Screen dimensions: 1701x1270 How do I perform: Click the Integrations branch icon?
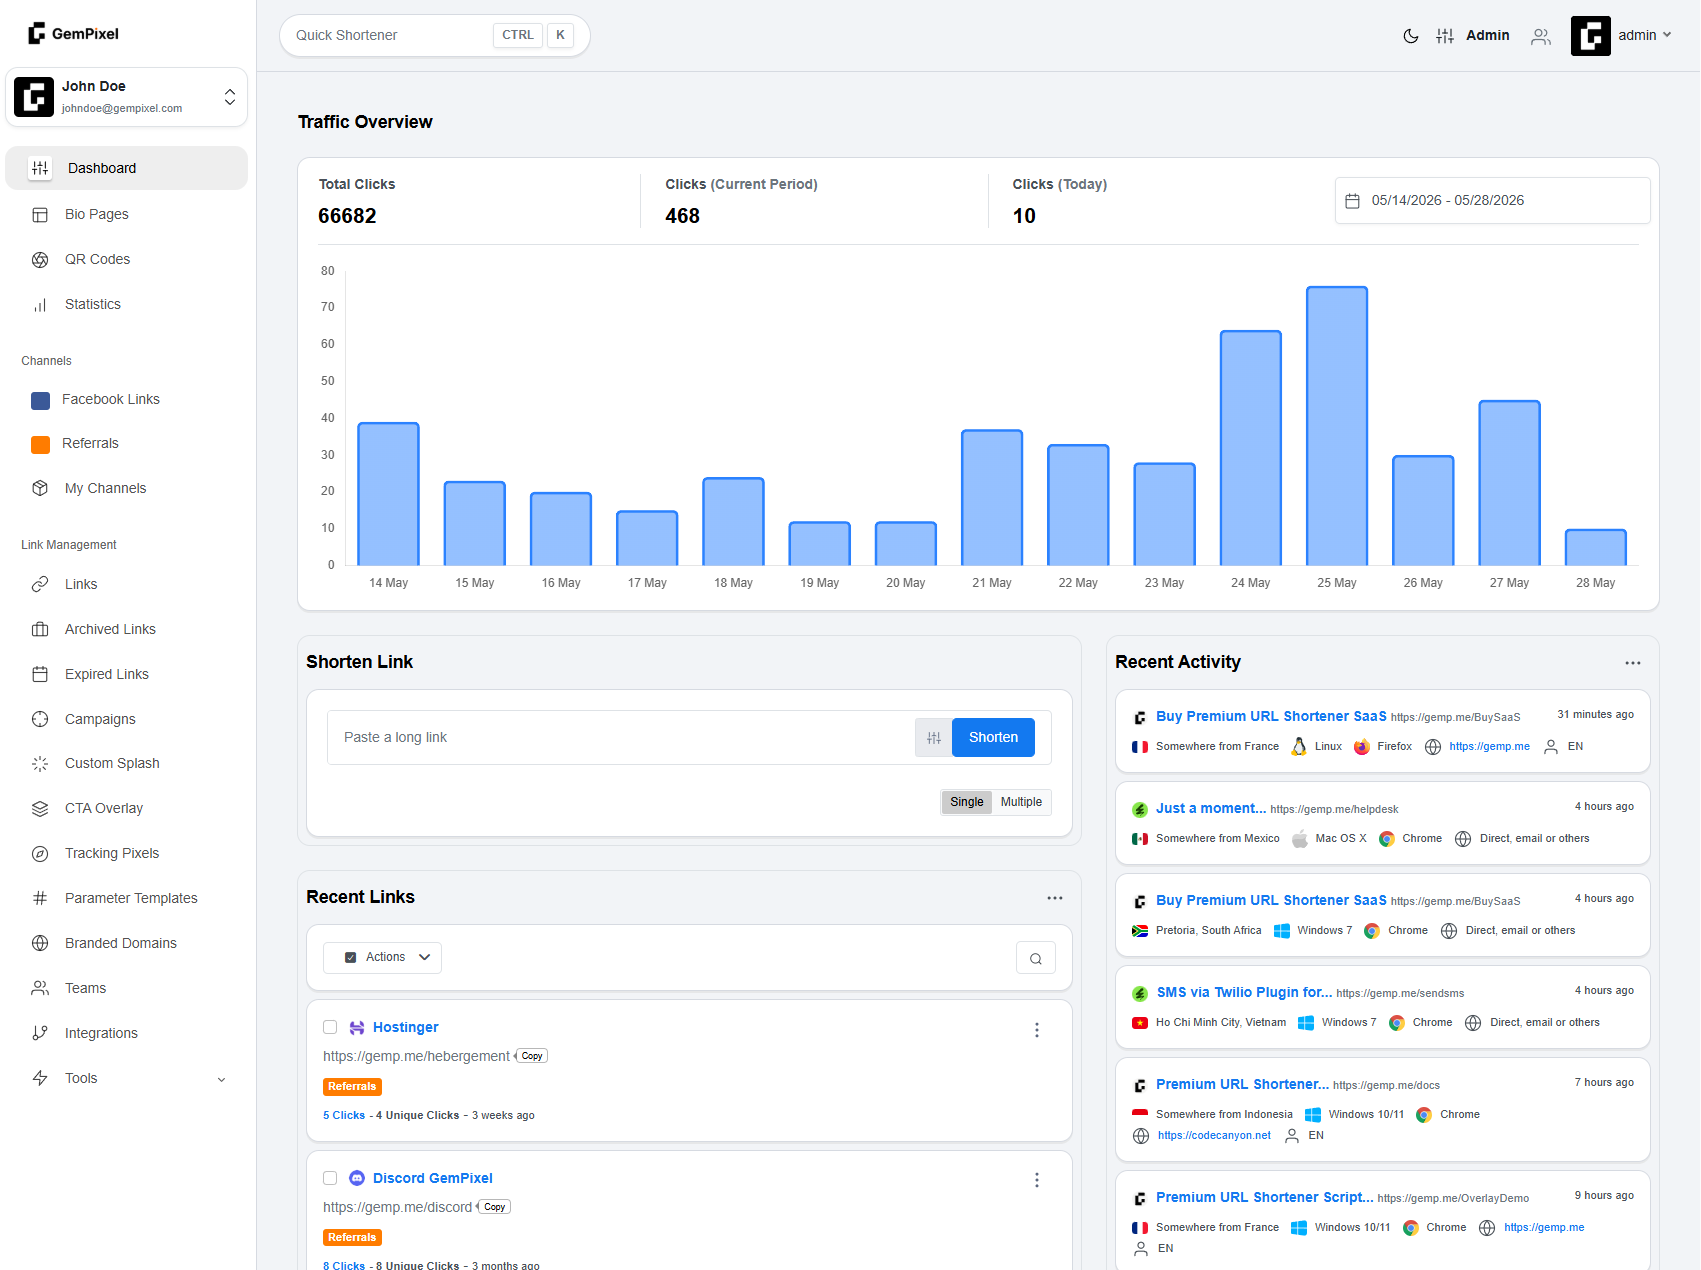[x=40, y=1033]
